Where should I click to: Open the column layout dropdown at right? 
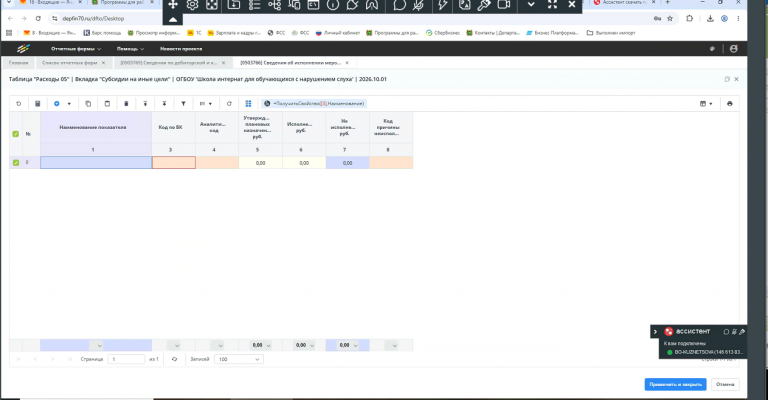[706, 104]
